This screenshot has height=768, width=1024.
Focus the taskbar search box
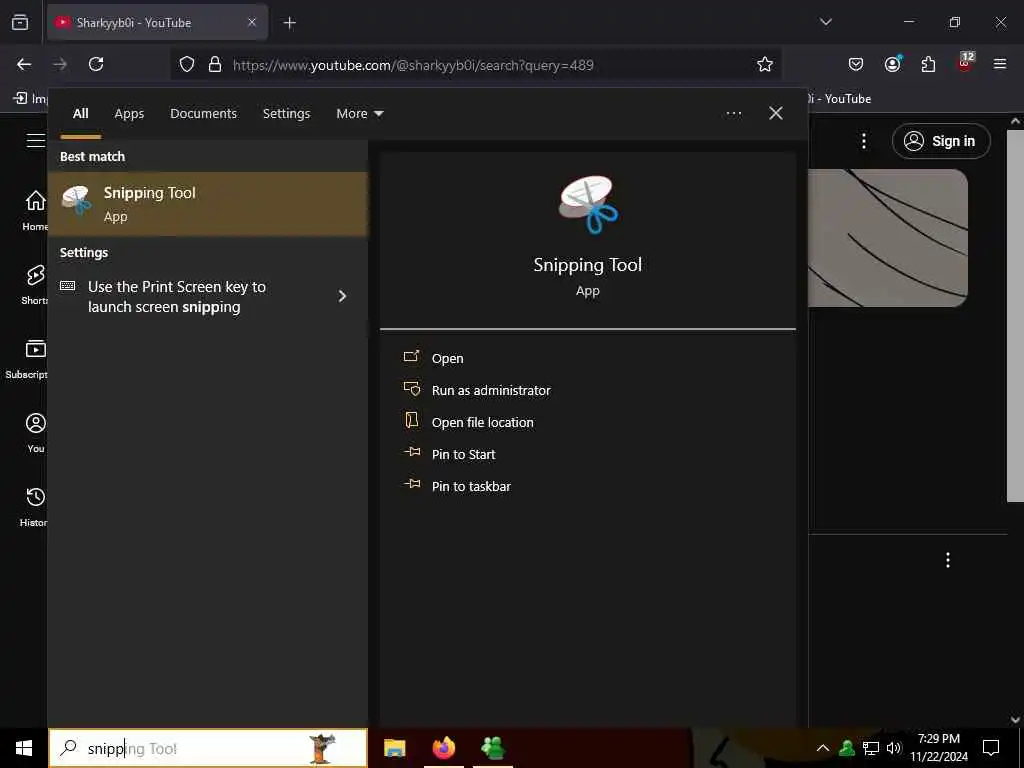208,748
